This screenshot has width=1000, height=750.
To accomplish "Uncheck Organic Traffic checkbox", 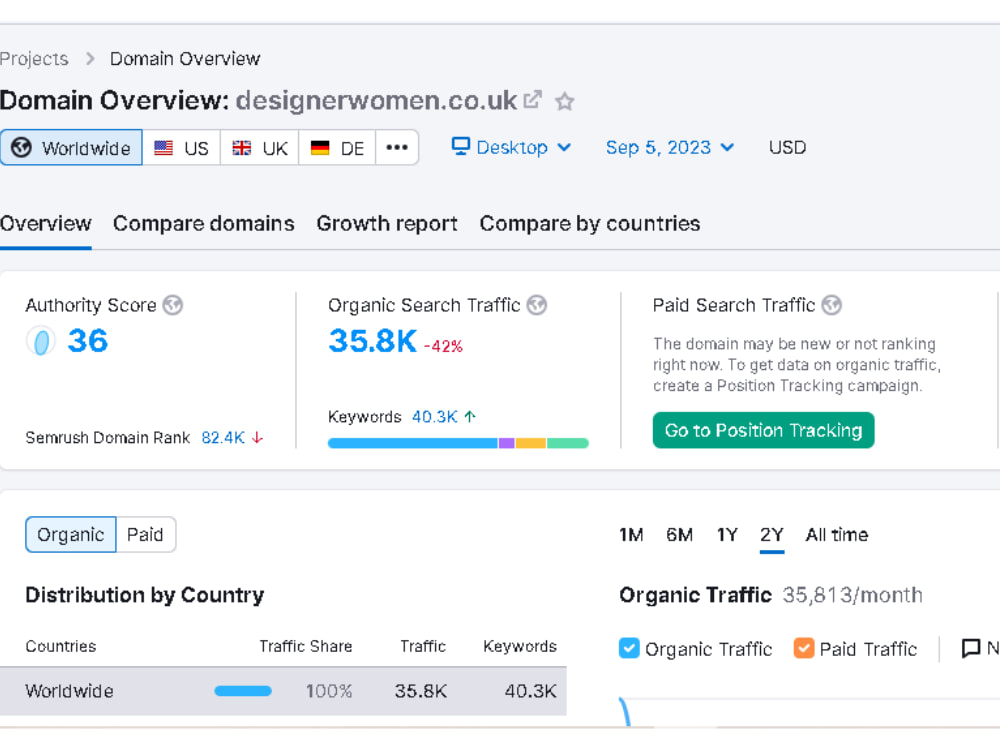I will pos(629,648).
